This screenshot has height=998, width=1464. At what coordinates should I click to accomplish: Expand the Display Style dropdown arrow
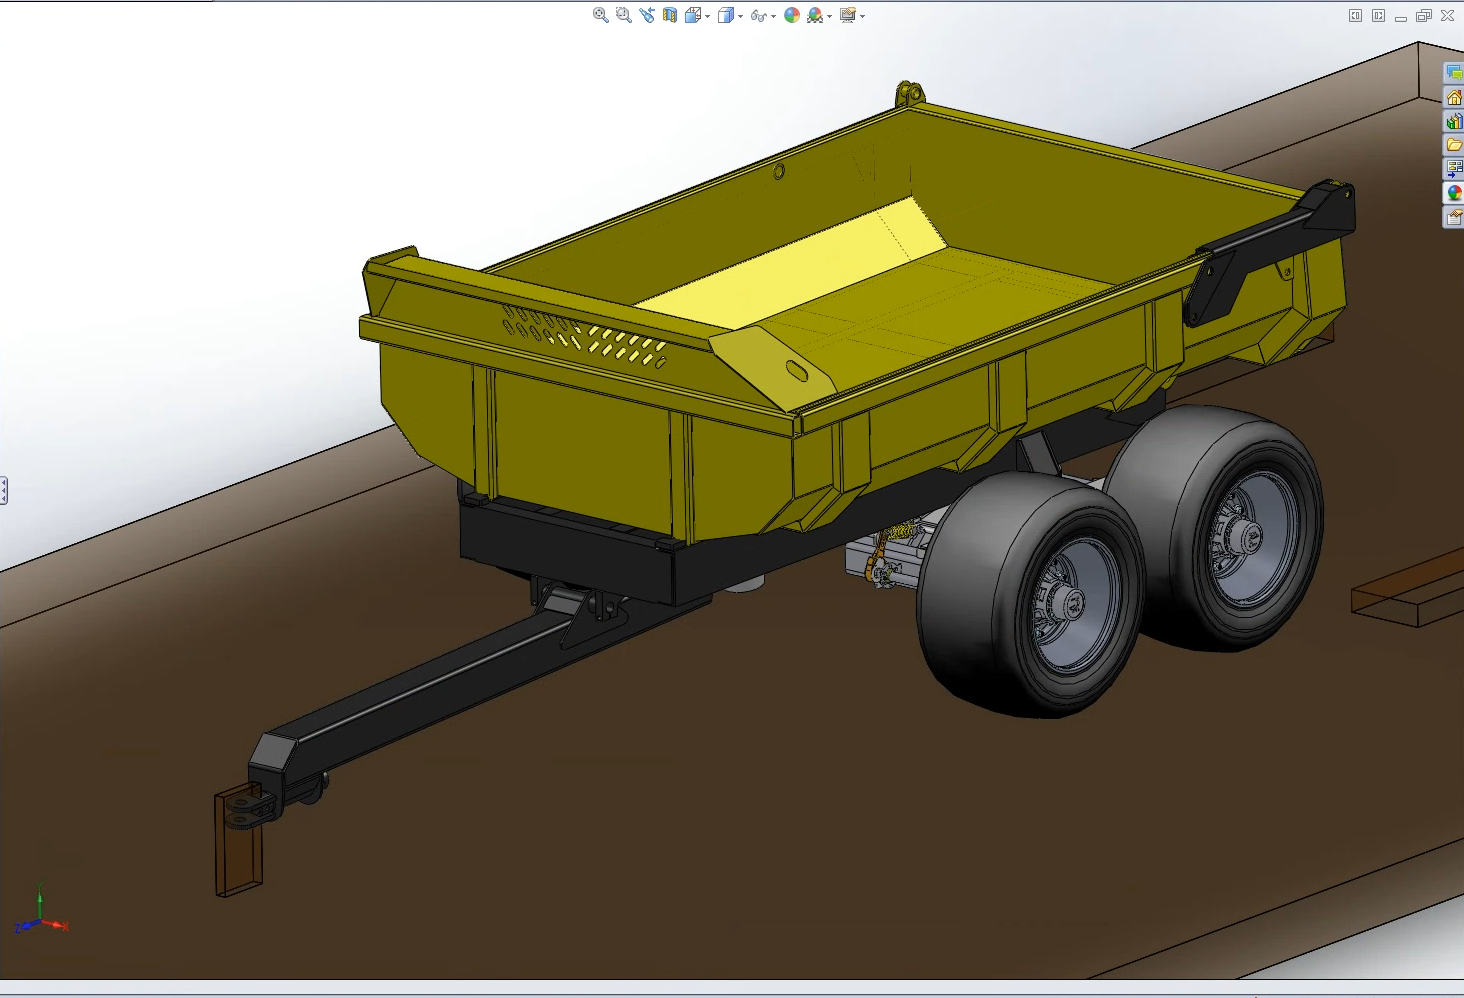pyautogui.click(x=740, y=16)
